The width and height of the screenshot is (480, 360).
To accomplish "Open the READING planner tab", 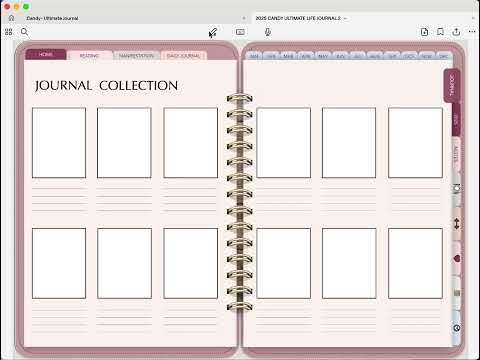I will click(90, 56).
